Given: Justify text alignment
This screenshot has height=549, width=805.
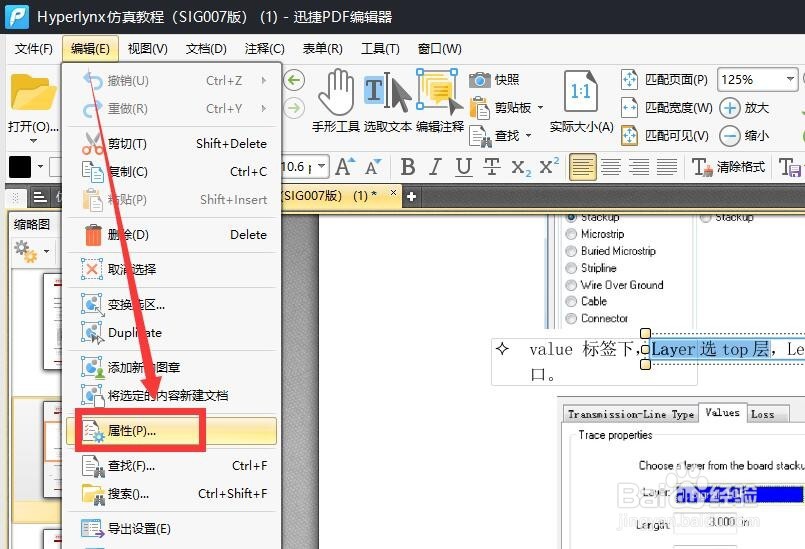Looking at the screenshot, I should click(666, 167).
